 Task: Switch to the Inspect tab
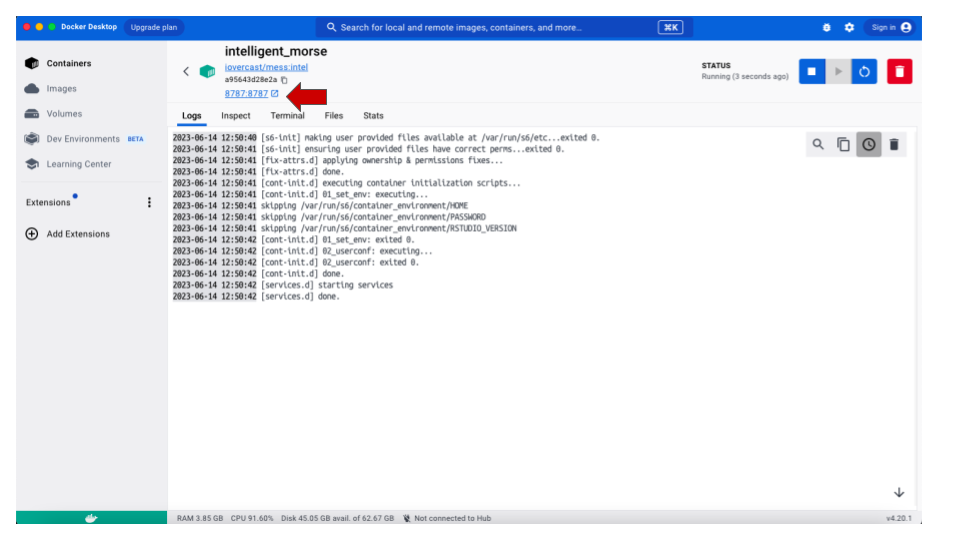tap(236, 116)
